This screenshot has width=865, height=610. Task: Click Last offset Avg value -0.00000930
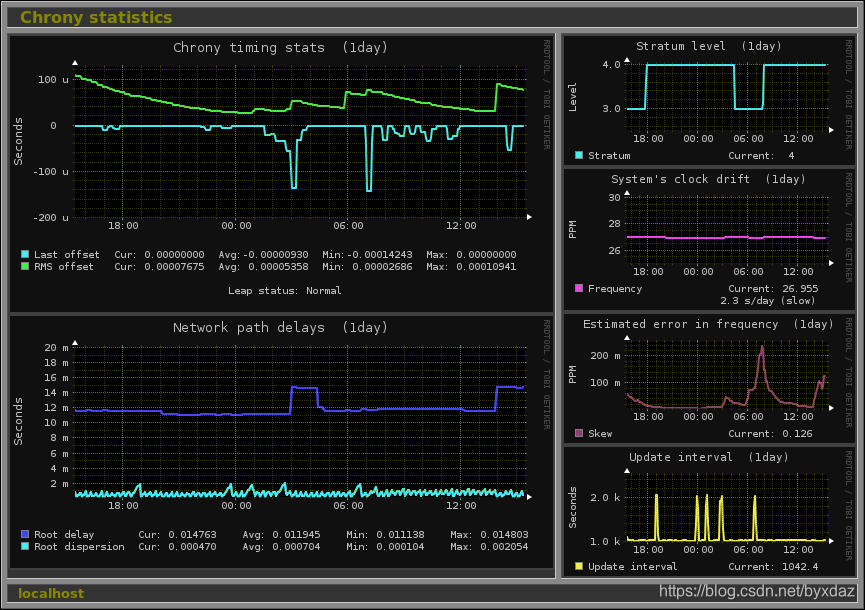pyautogui.click(x=276, y=254)
